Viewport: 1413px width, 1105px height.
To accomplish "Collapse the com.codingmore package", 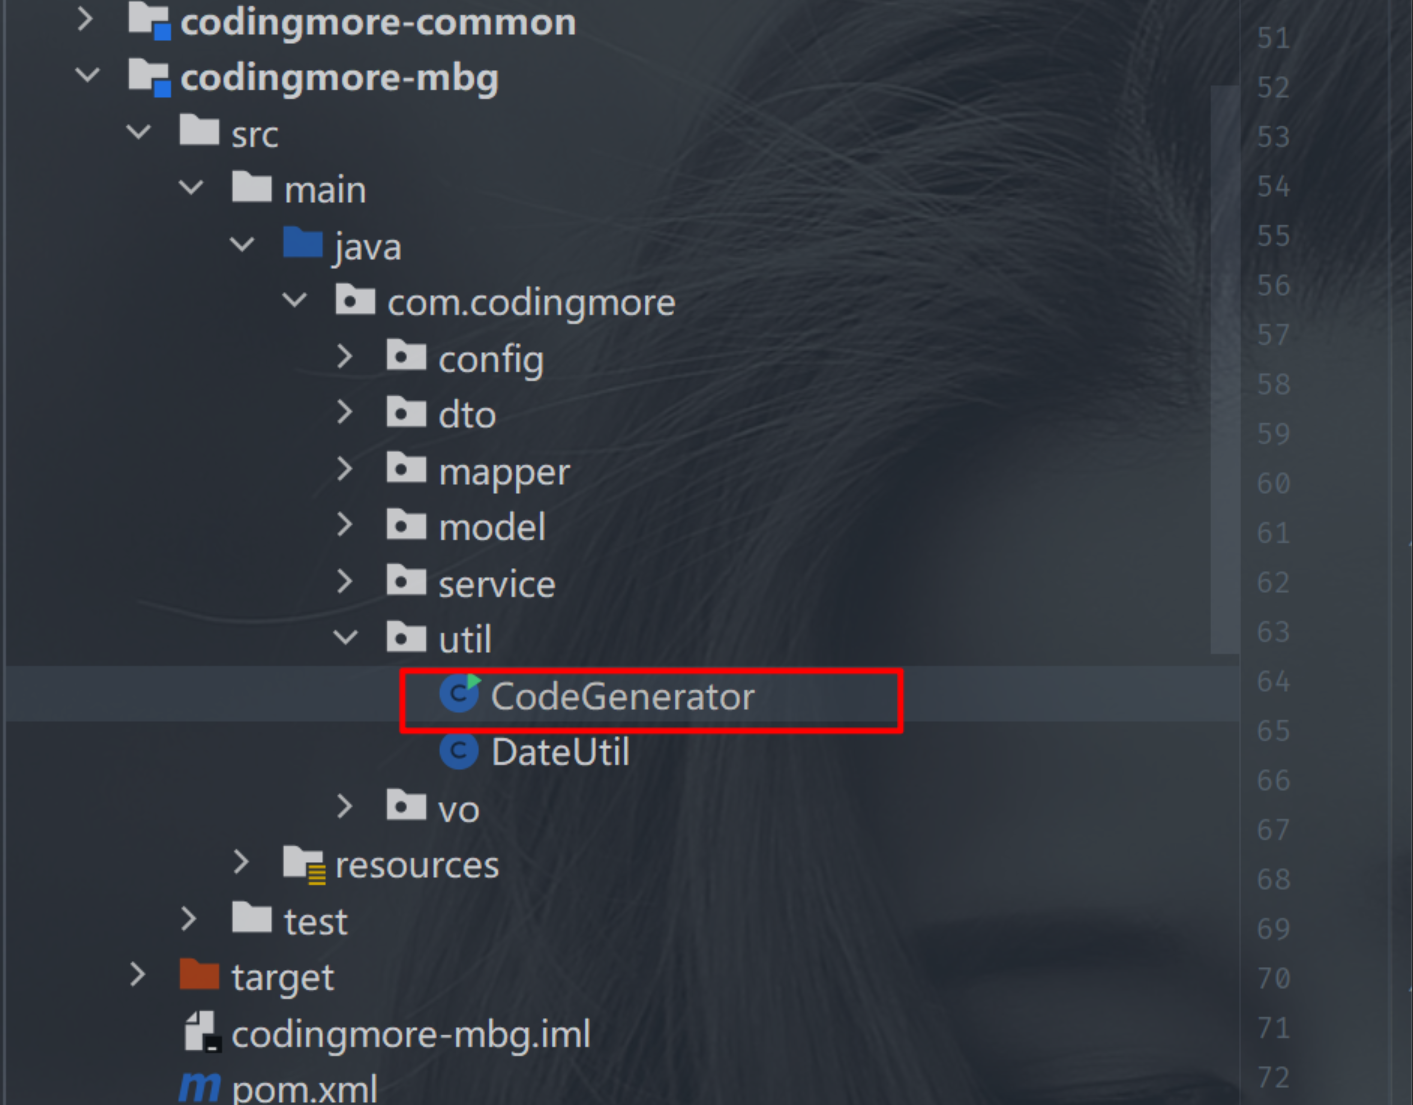I will tap(294, 300).
